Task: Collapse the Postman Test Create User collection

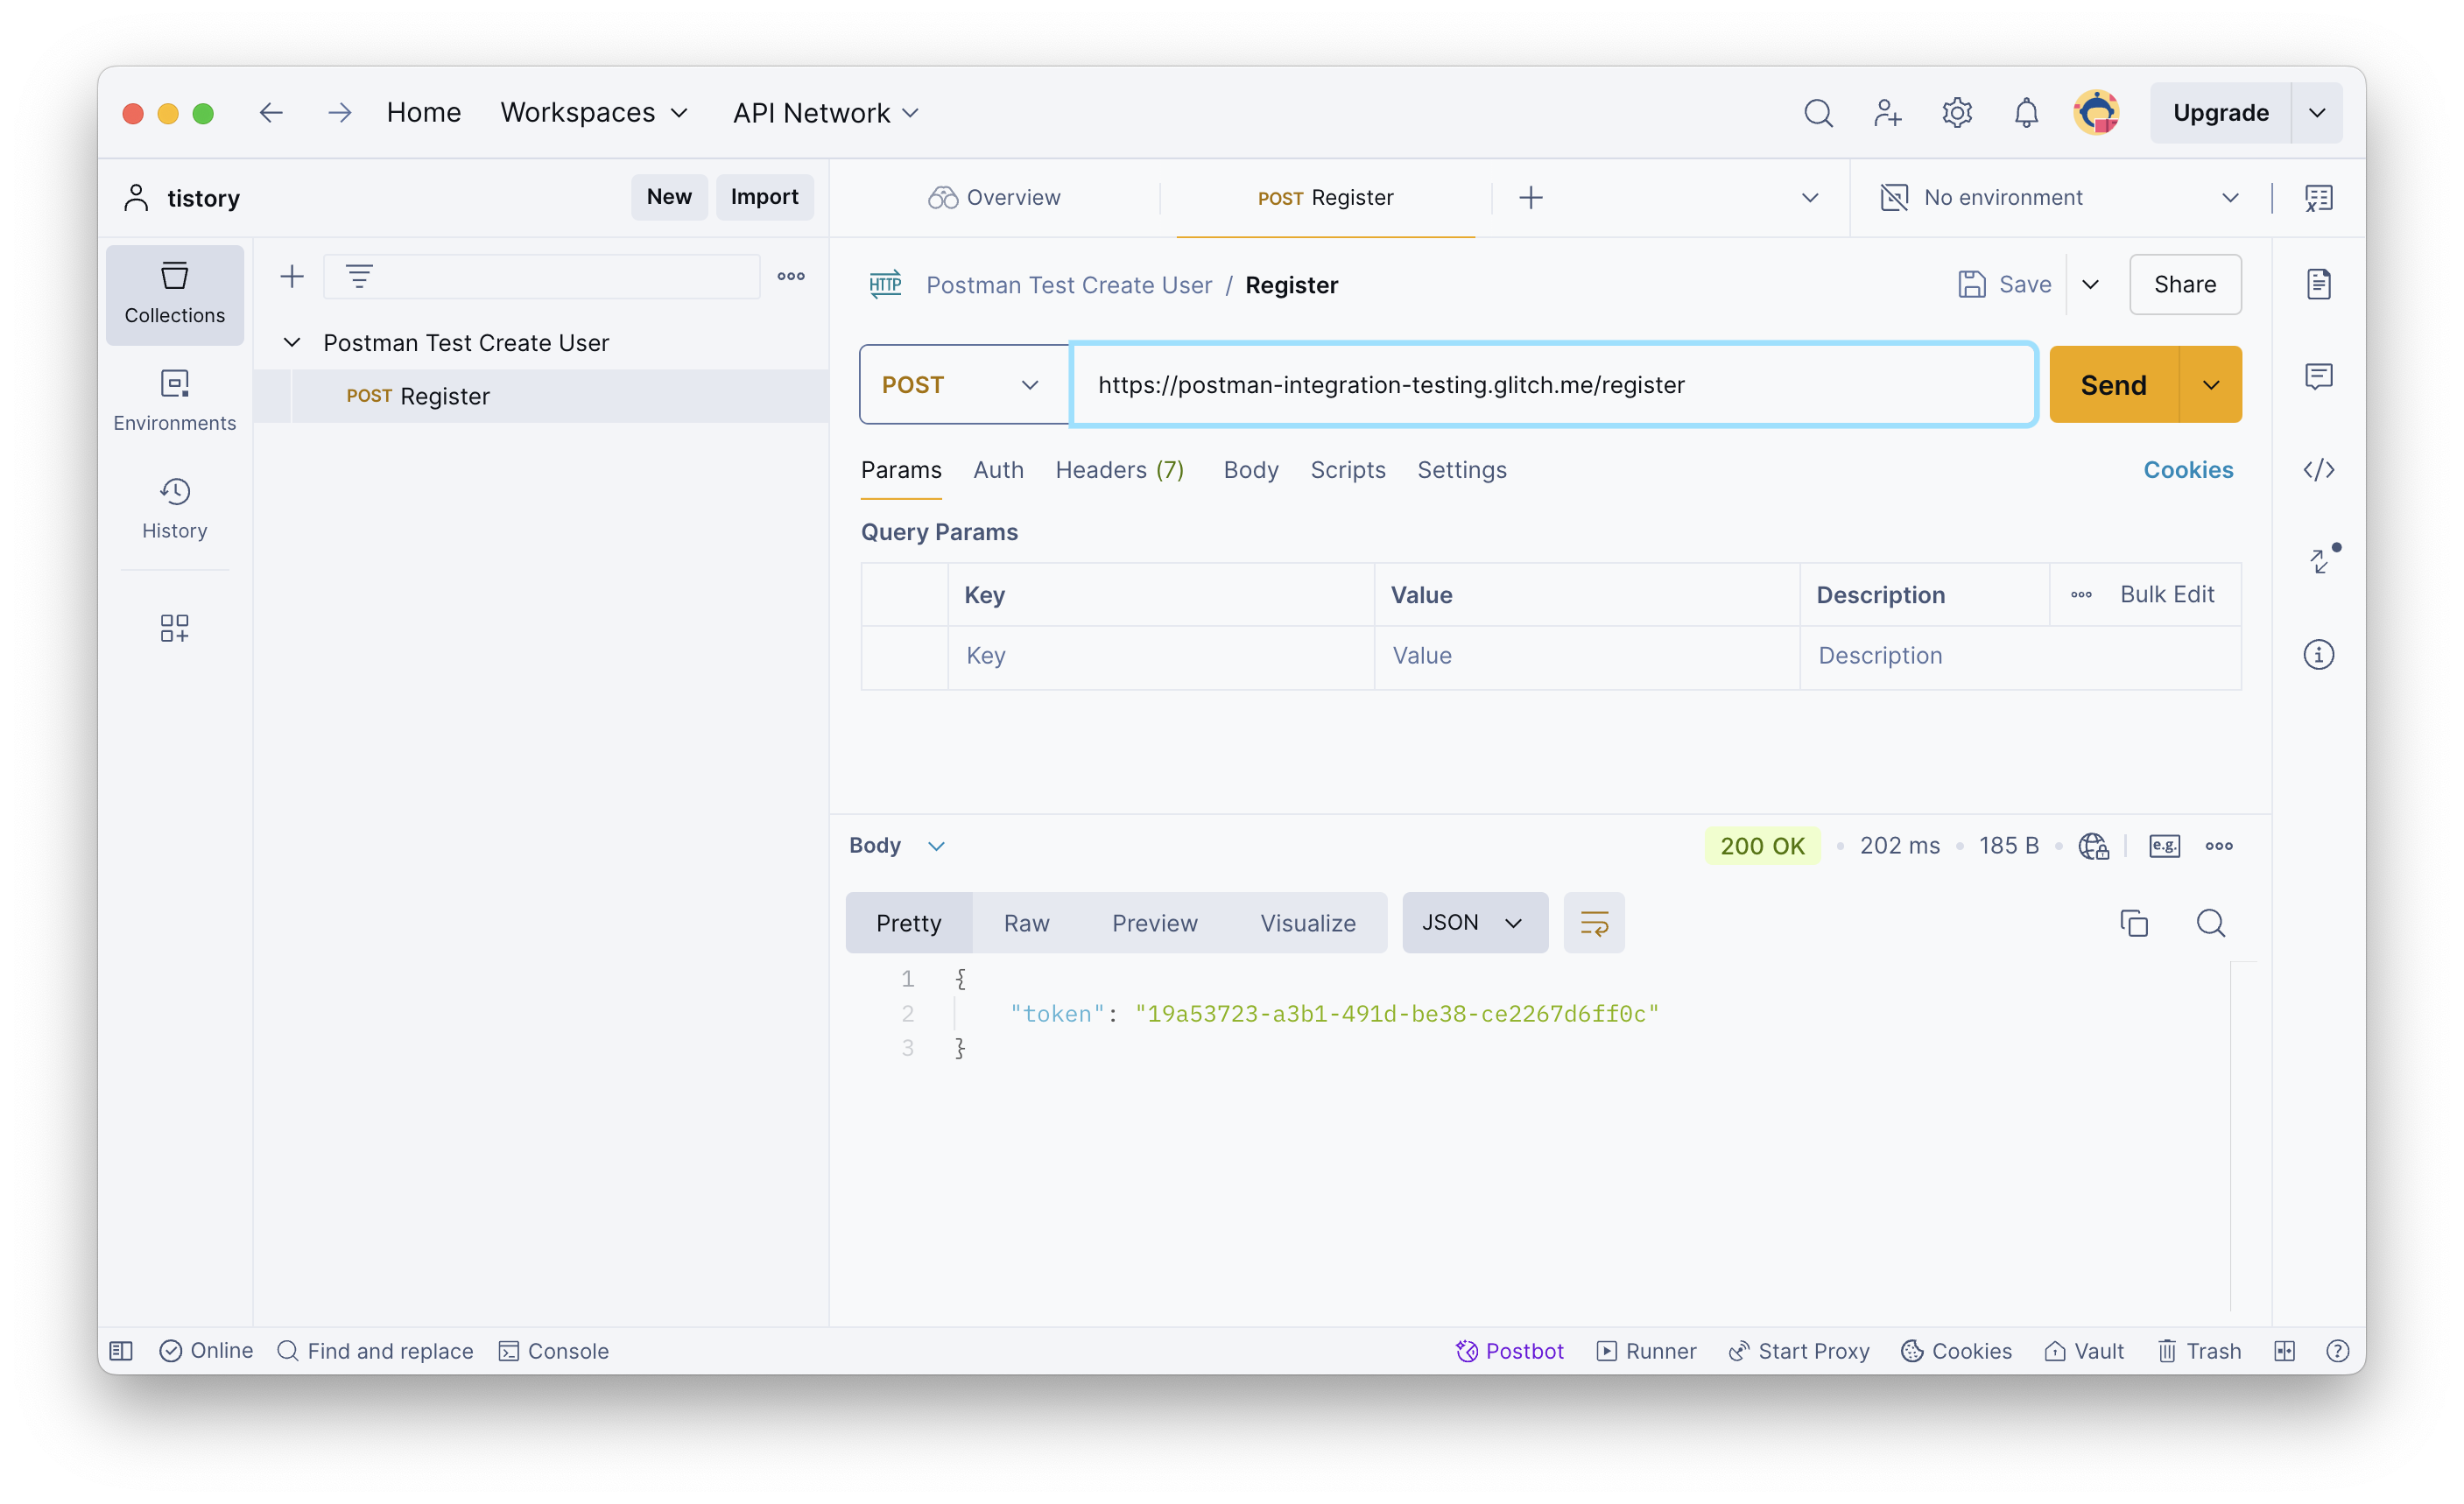Action: tap(292, 343)
